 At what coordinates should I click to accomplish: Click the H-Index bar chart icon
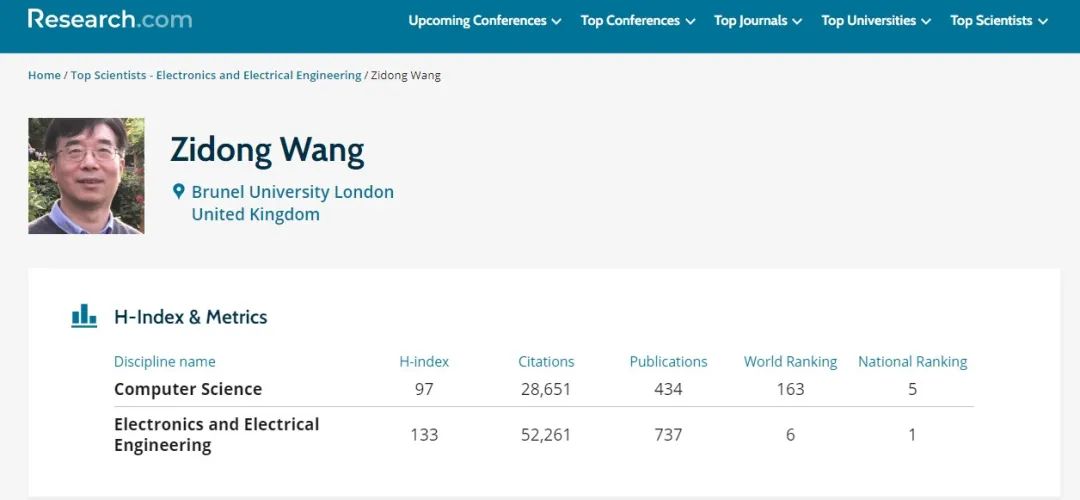pos(84,316)
